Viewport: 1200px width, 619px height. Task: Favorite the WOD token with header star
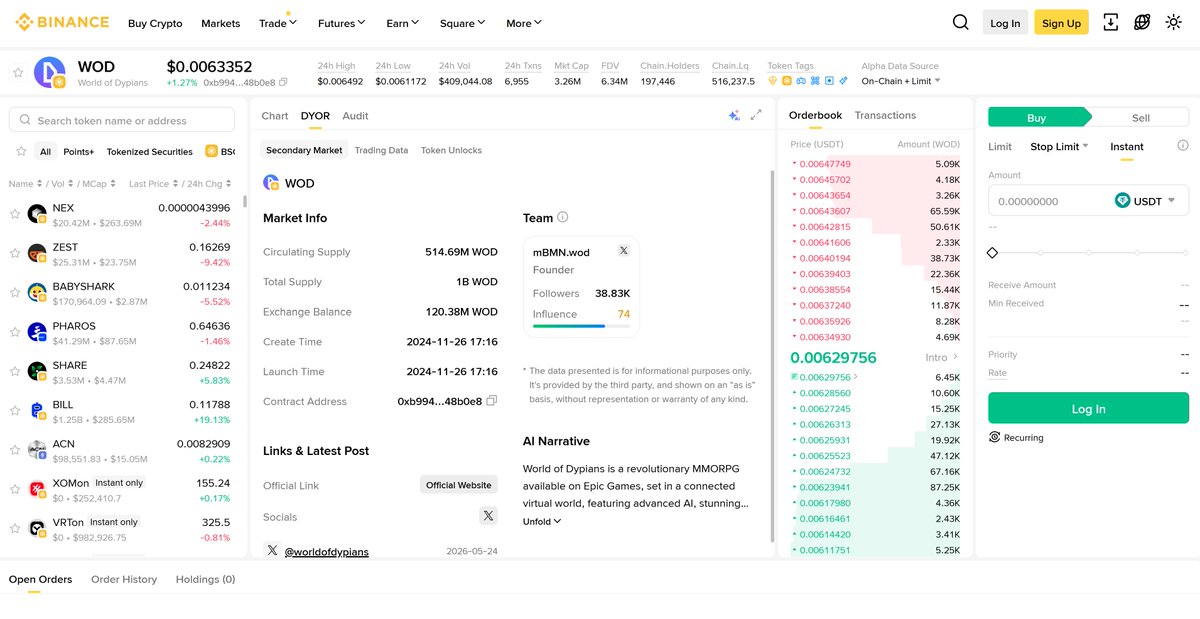pyautogui.click(x=17, y=72)
